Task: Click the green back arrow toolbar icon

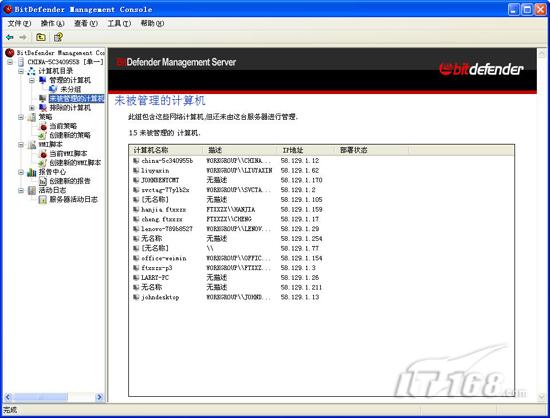Action: (x=10, y=37)
